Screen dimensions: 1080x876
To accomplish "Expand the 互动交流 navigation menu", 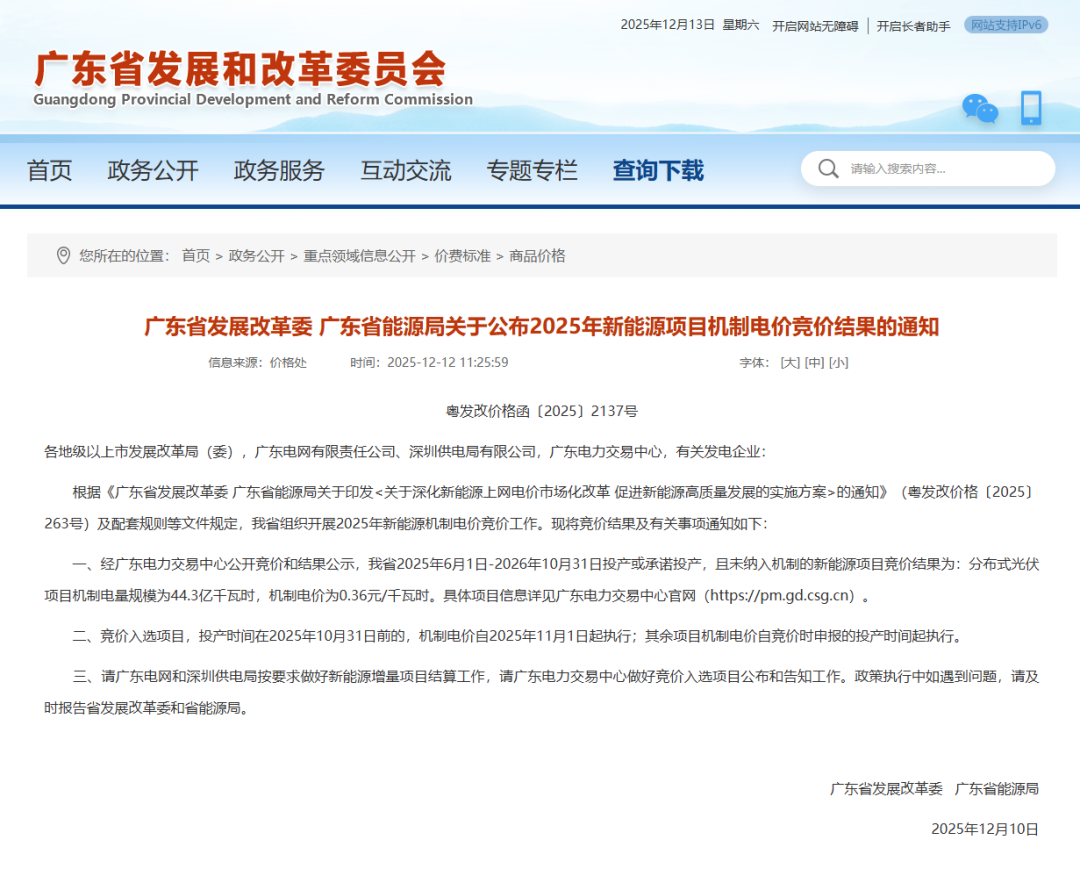I will click(406, 171).
